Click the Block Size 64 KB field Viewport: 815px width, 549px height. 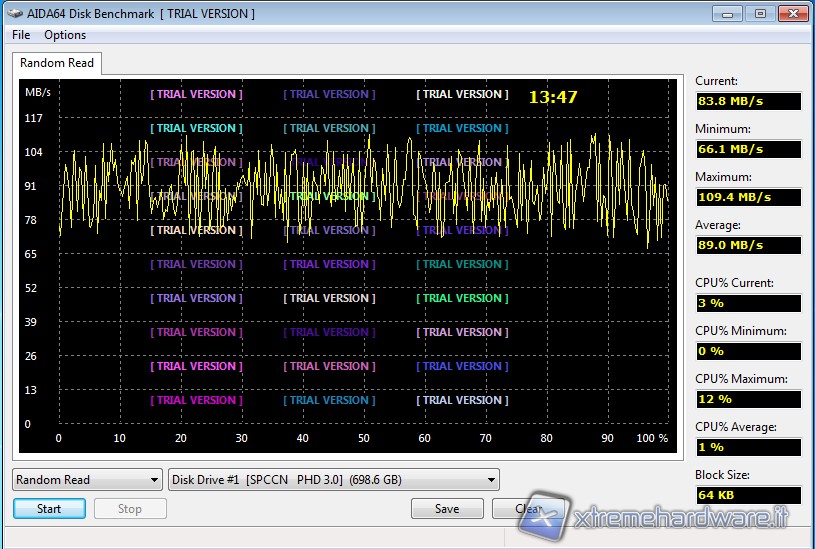pos(748,495)
